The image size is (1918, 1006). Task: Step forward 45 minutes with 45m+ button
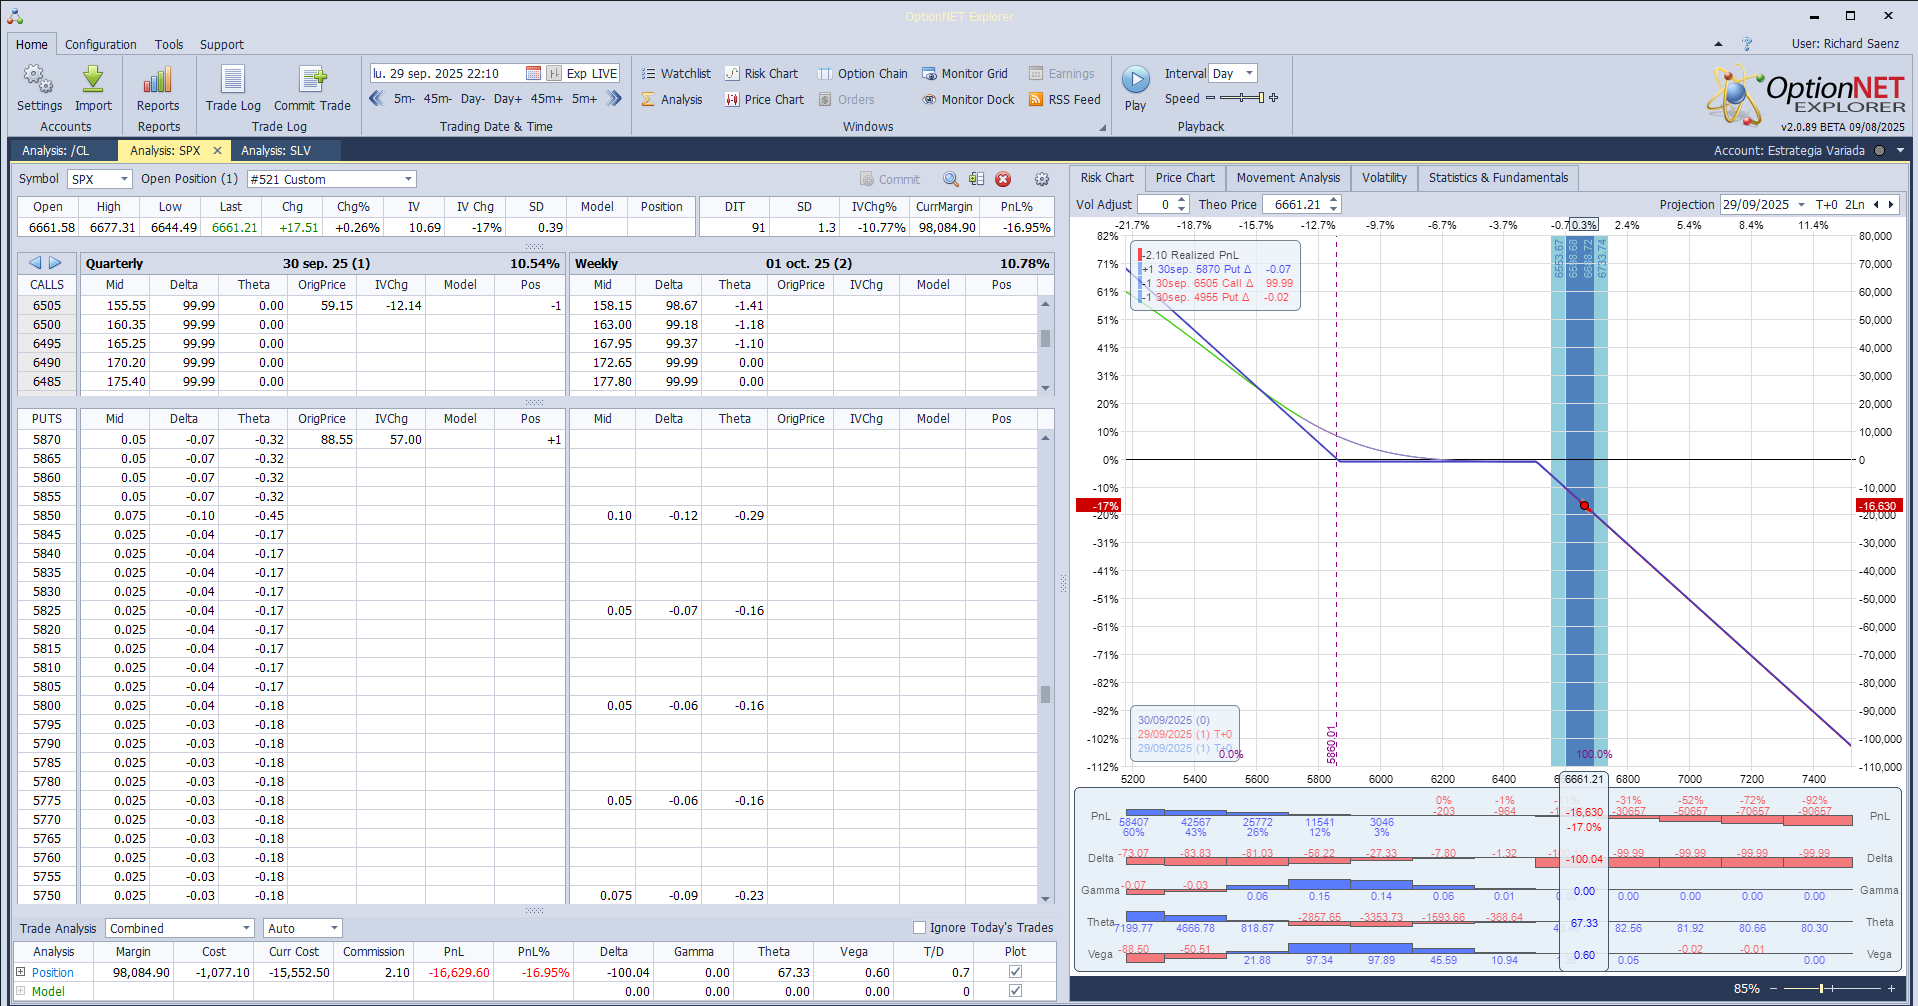[547, 99]
